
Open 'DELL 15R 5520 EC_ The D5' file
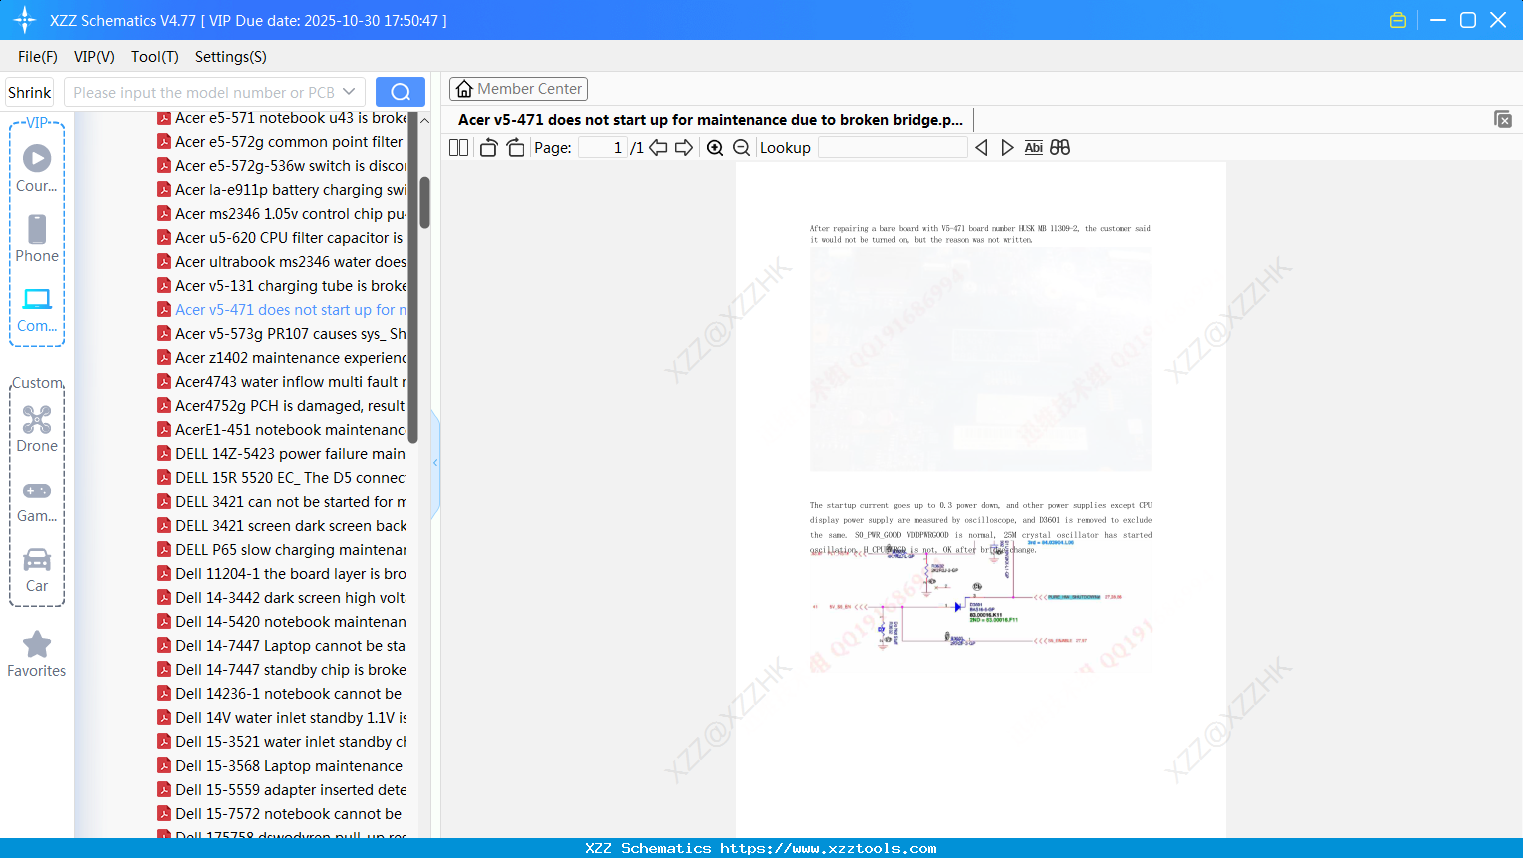click(x=282, y=478)
